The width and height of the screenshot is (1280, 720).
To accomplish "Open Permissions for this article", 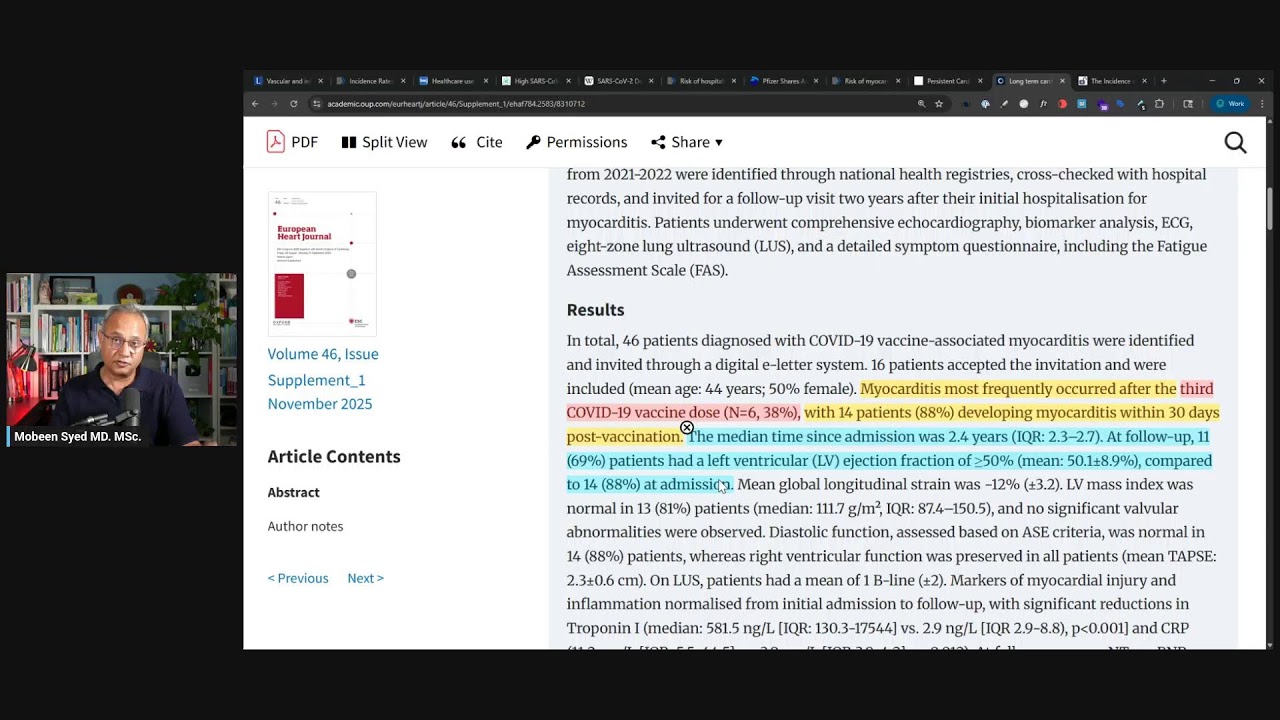I will pos(577,142).
